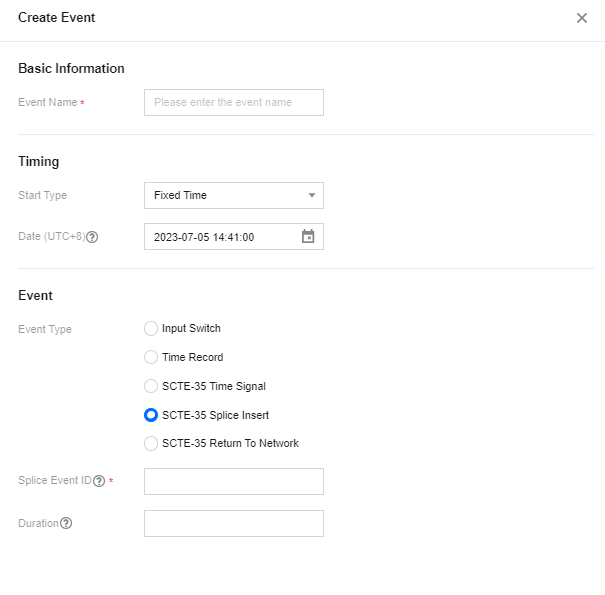Viewport: 605px width, 595px height.
Task: Click the Splice Event ID input box
Action: tap(233, 481)
